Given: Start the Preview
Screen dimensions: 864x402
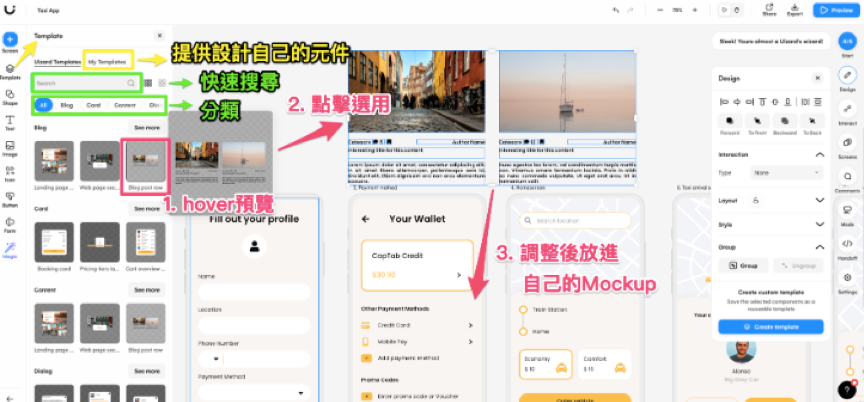Looking at the screenshot, I should [836, 10].
